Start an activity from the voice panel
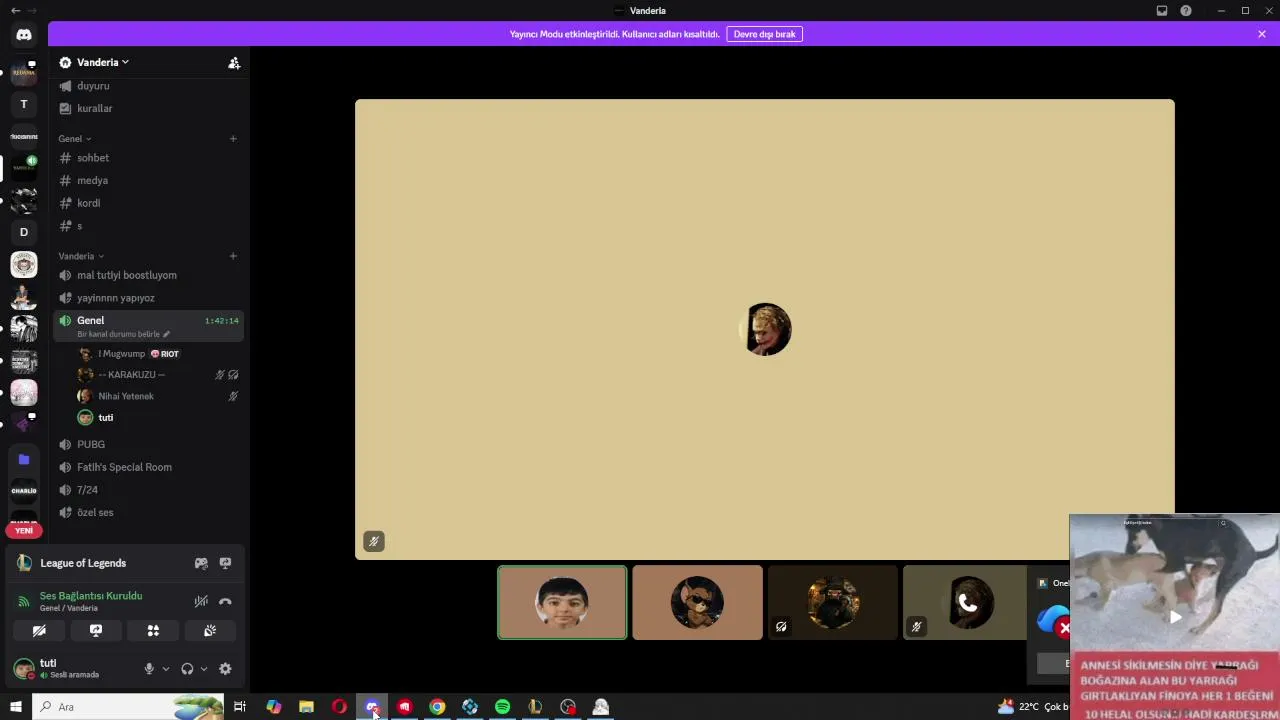Image resolution: width=1280 pixels, height=720 pixels. coord(153,631)
